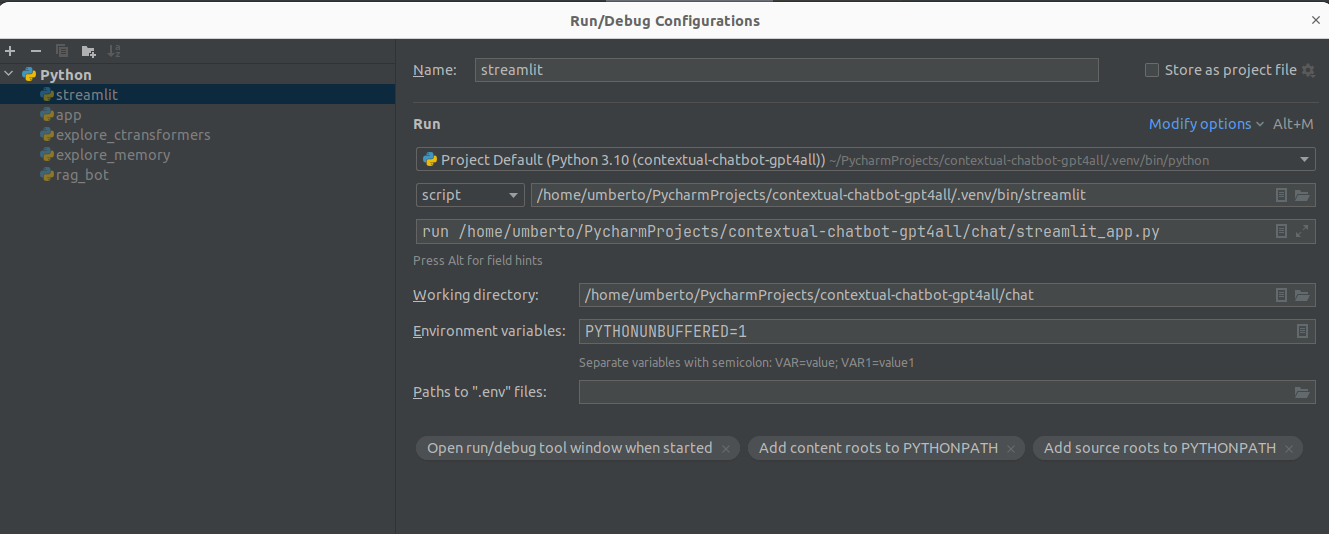This screenshot has width=1329, height=534.
Task: Browse for .env files folder icon
Action: pos(1302,392)
